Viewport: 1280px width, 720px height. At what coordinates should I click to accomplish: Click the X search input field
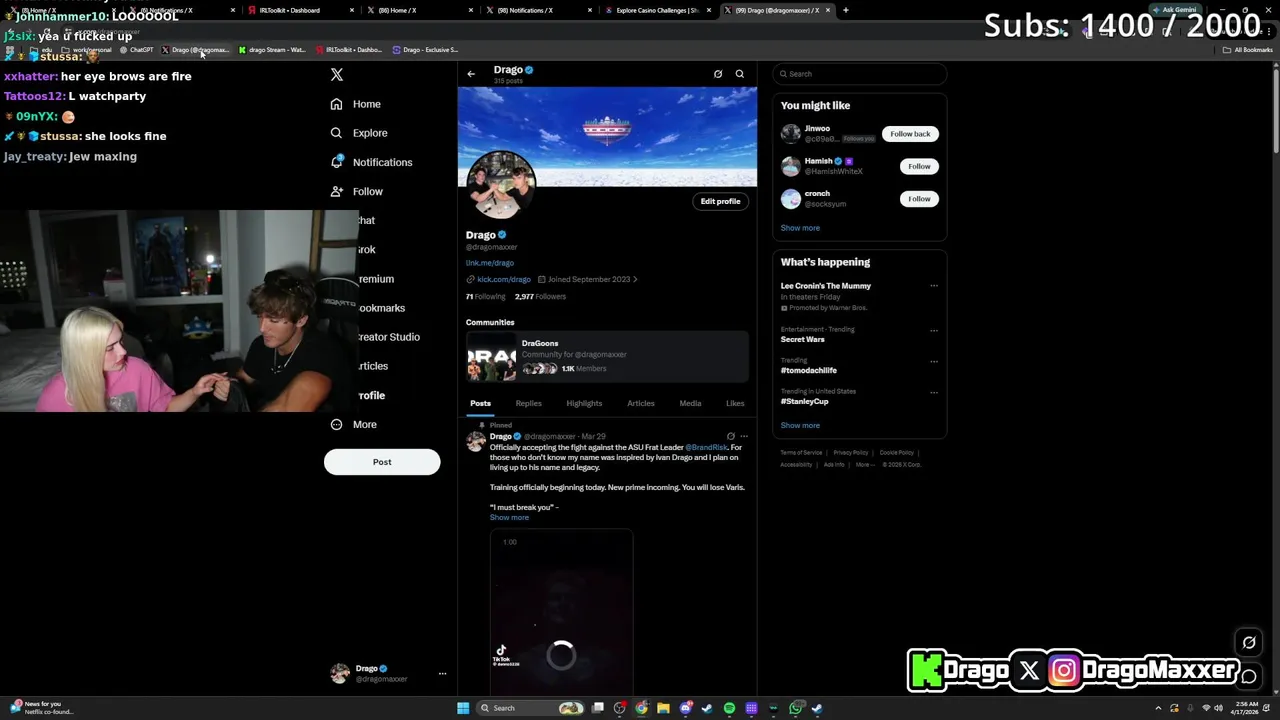click(860, 74)
